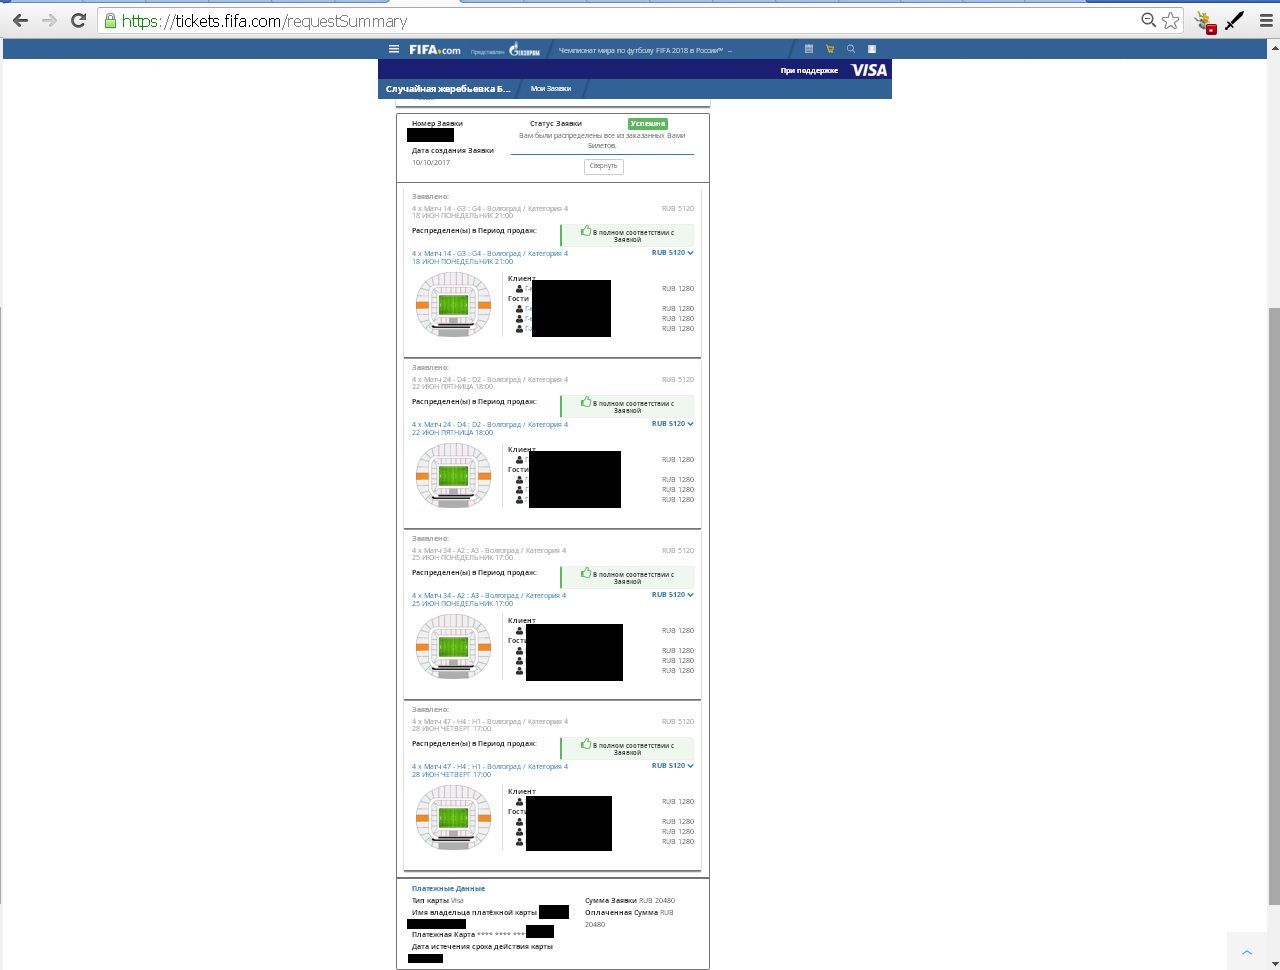Screen dimensions: 1280x970
Task: Click the Оплаченная Сумма label
Action: 621,913
